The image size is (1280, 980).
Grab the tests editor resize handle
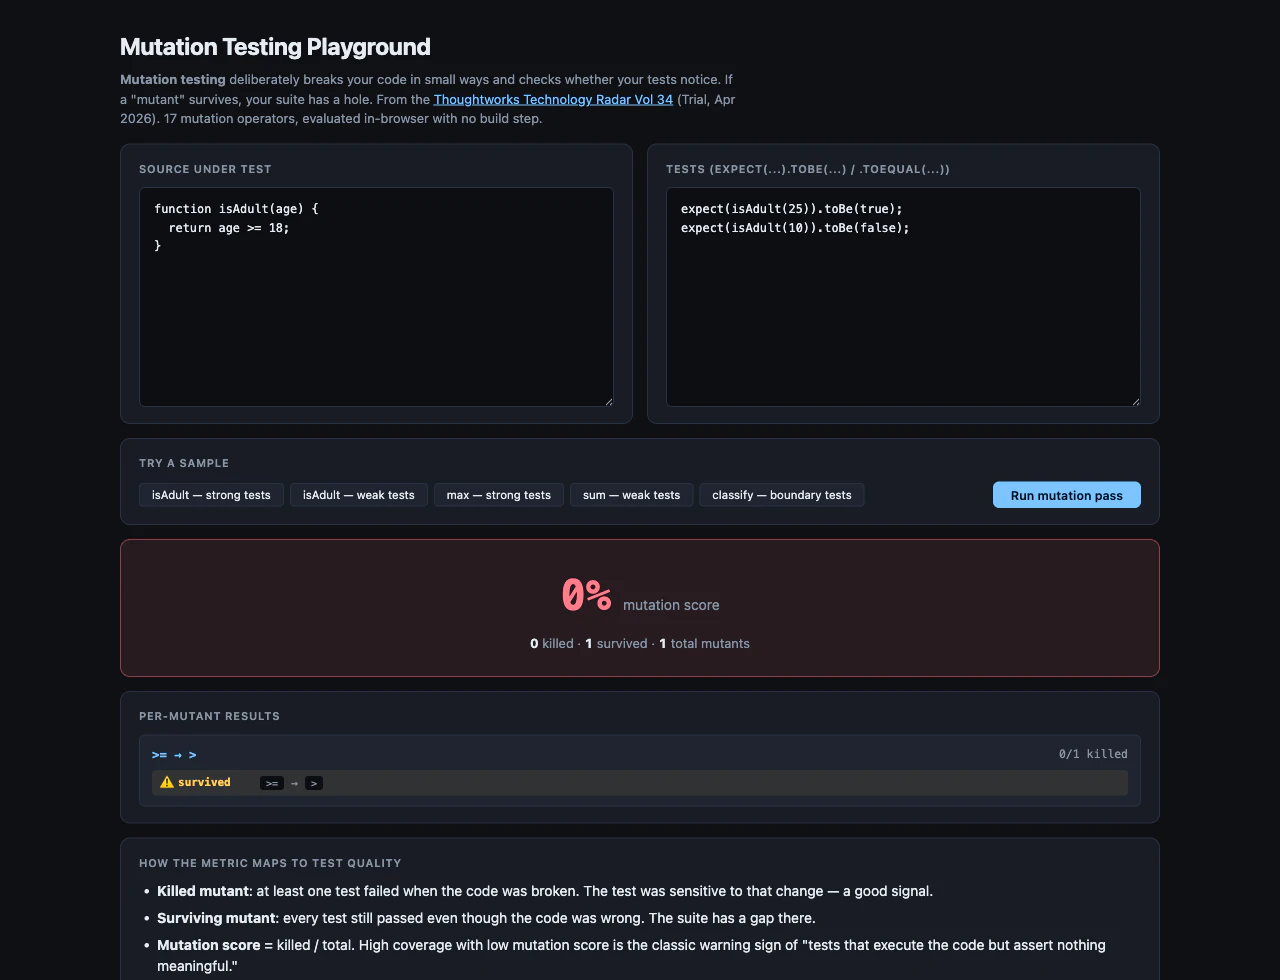1135,401
